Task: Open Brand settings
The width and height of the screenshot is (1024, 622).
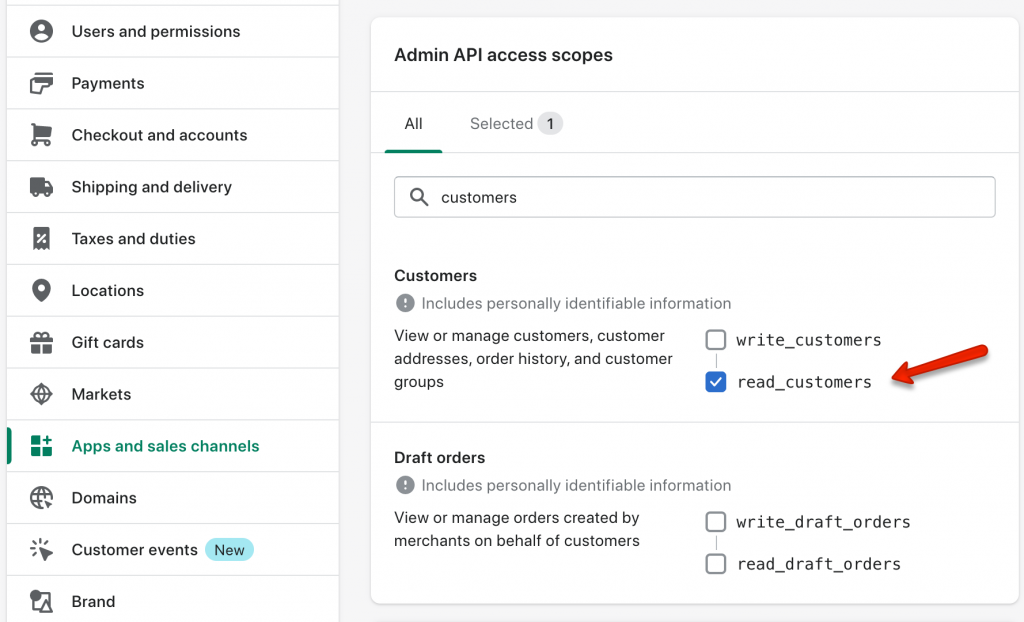Action: (172, 601)
